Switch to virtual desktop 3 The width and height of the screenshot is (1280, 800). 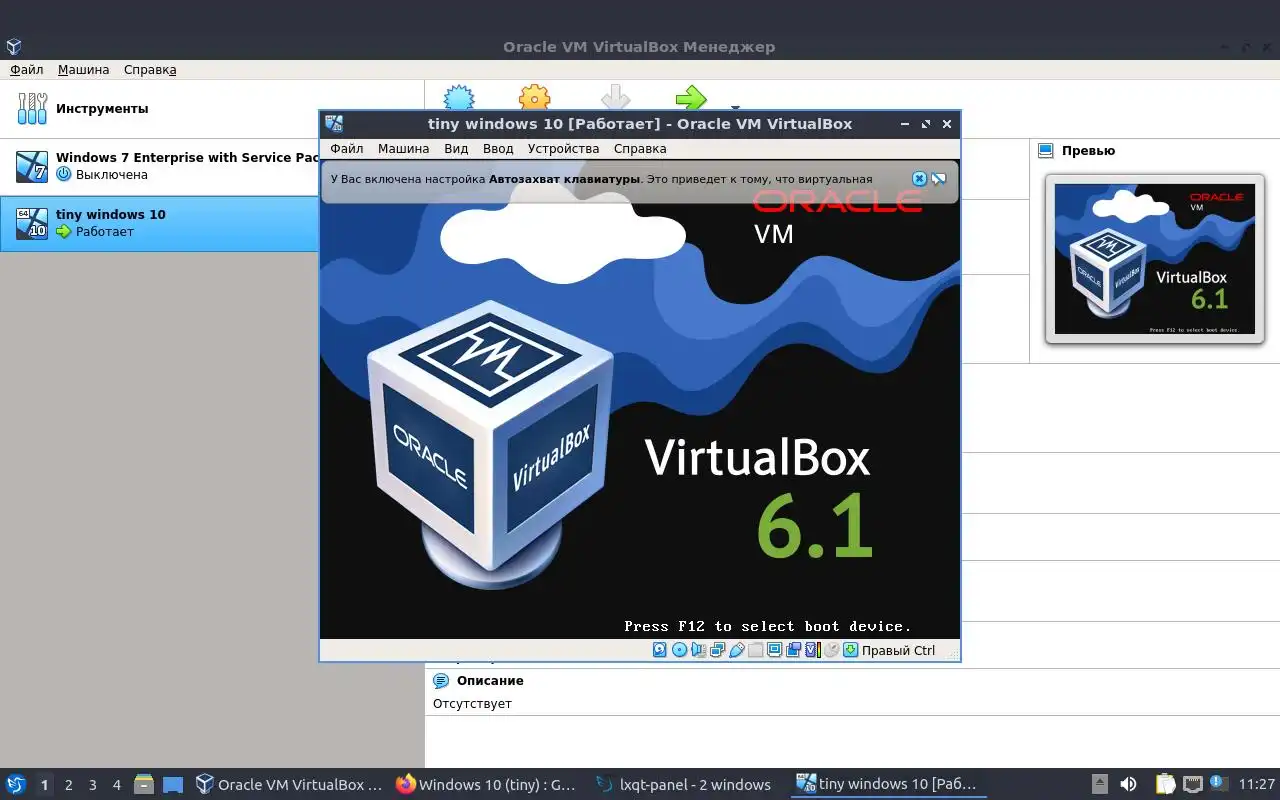(92, 785)
